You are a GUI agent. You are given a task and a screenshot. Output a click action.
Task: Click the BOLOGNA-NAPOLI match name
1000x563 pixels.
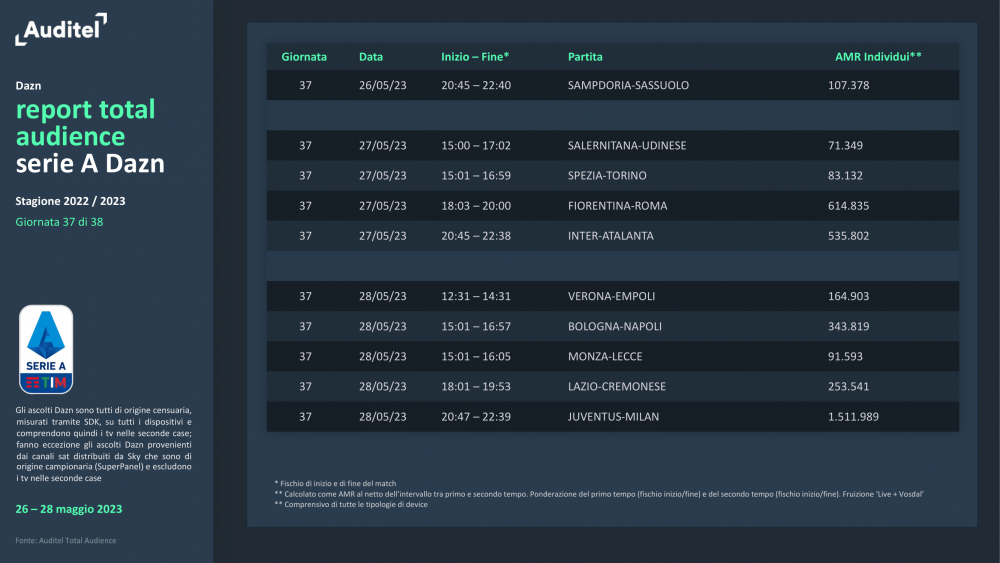(x=615, y=326)
